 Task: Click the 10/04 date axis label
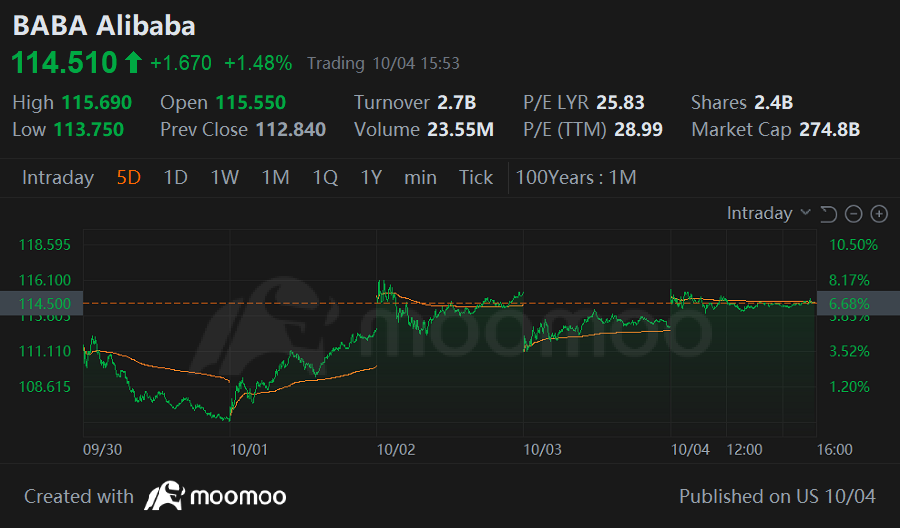click(690, 449)
